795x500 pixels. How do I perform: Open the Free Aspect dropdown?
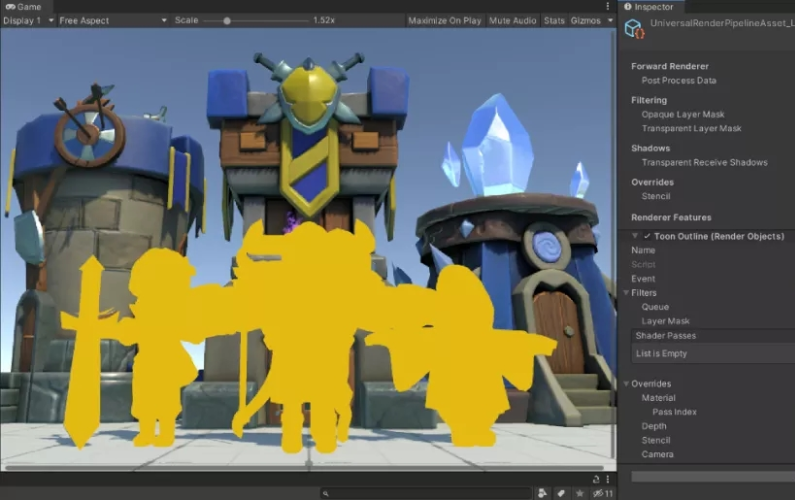pos(113,20)
